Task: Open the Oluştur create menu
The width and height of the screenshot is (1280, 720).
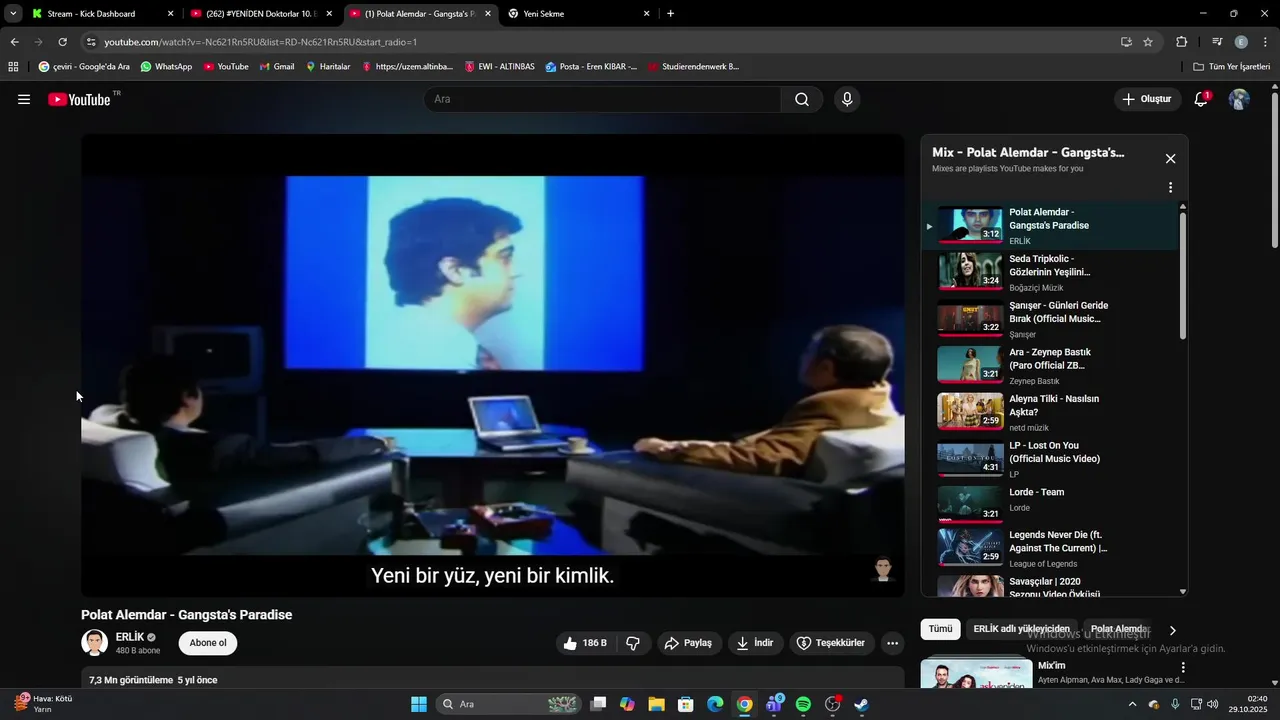Action: (x=1146, y=99)
